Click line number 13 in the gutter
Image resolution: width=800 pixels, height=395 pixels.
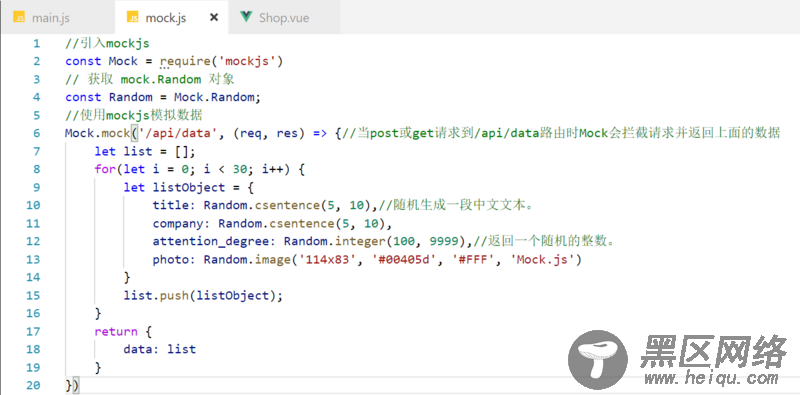pos(33,260)
